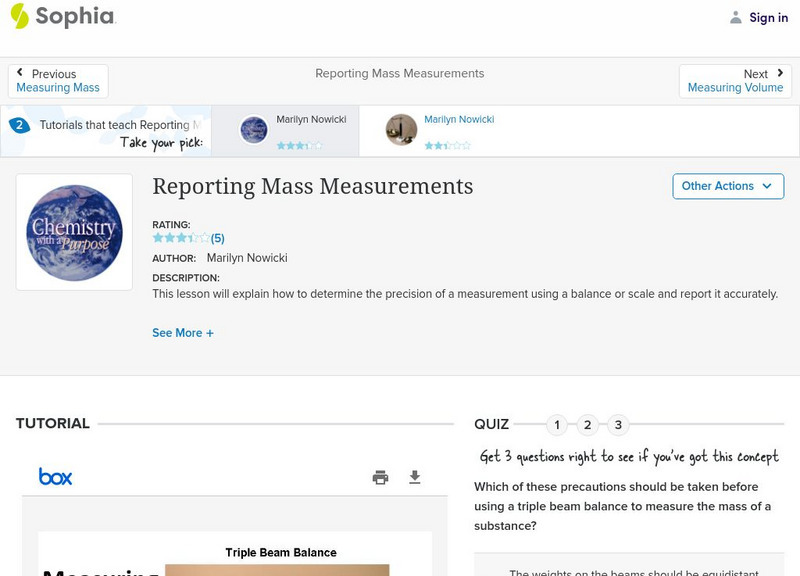
Task: Select the first Marilyn Nowicki tutorial avatar
Action: [x=254, y=130]
